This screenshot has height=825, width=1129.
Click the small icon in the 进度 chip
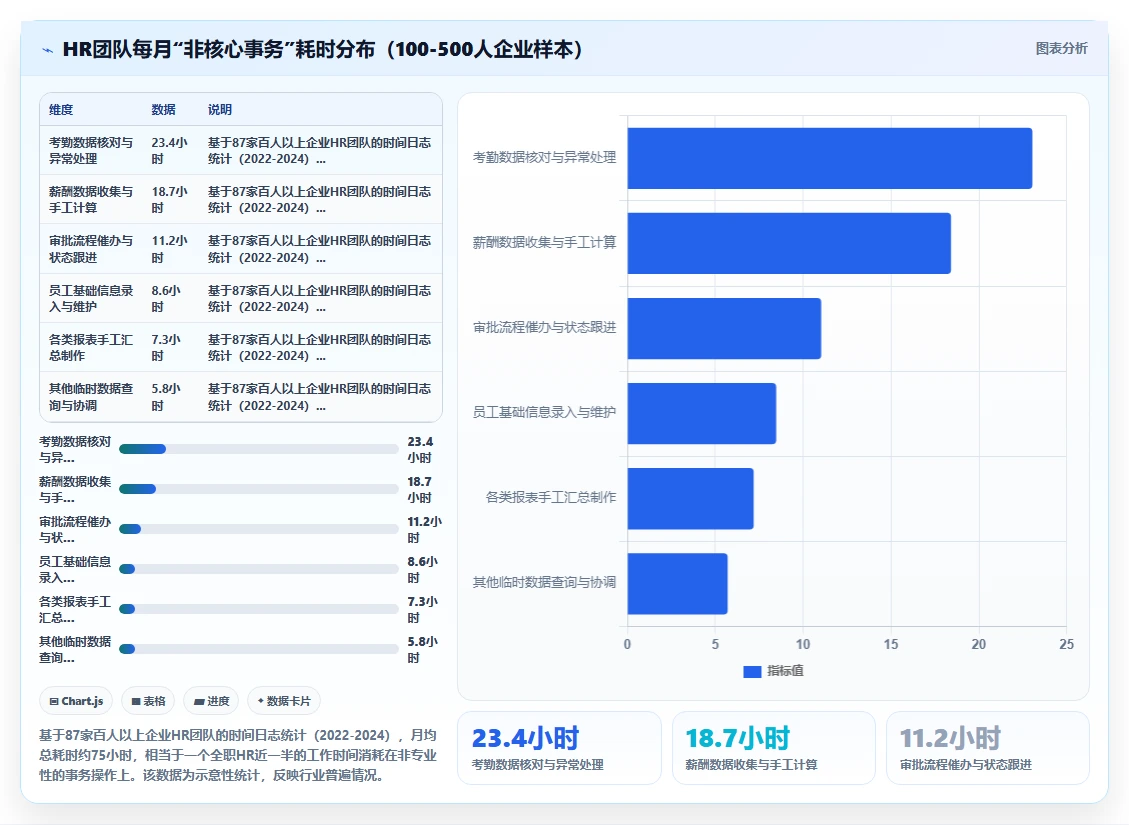[199, 702]
